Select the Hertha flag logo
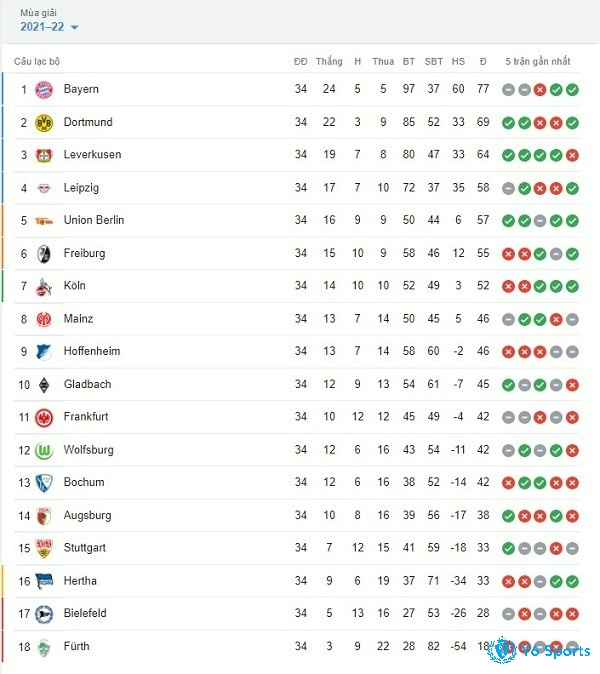Image resolution: width=600 pixels, height=674 pixels. click(x=43, y=581)
